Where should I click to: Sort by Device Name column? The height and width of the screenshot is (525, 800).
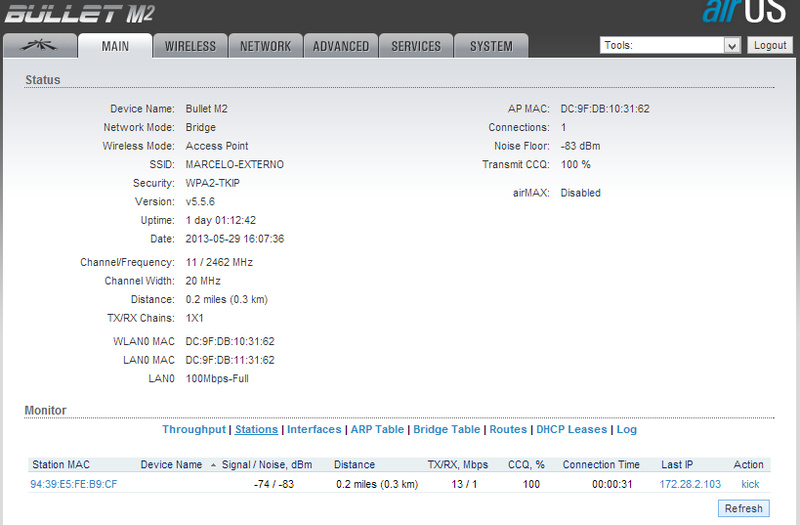coord(171,465)
